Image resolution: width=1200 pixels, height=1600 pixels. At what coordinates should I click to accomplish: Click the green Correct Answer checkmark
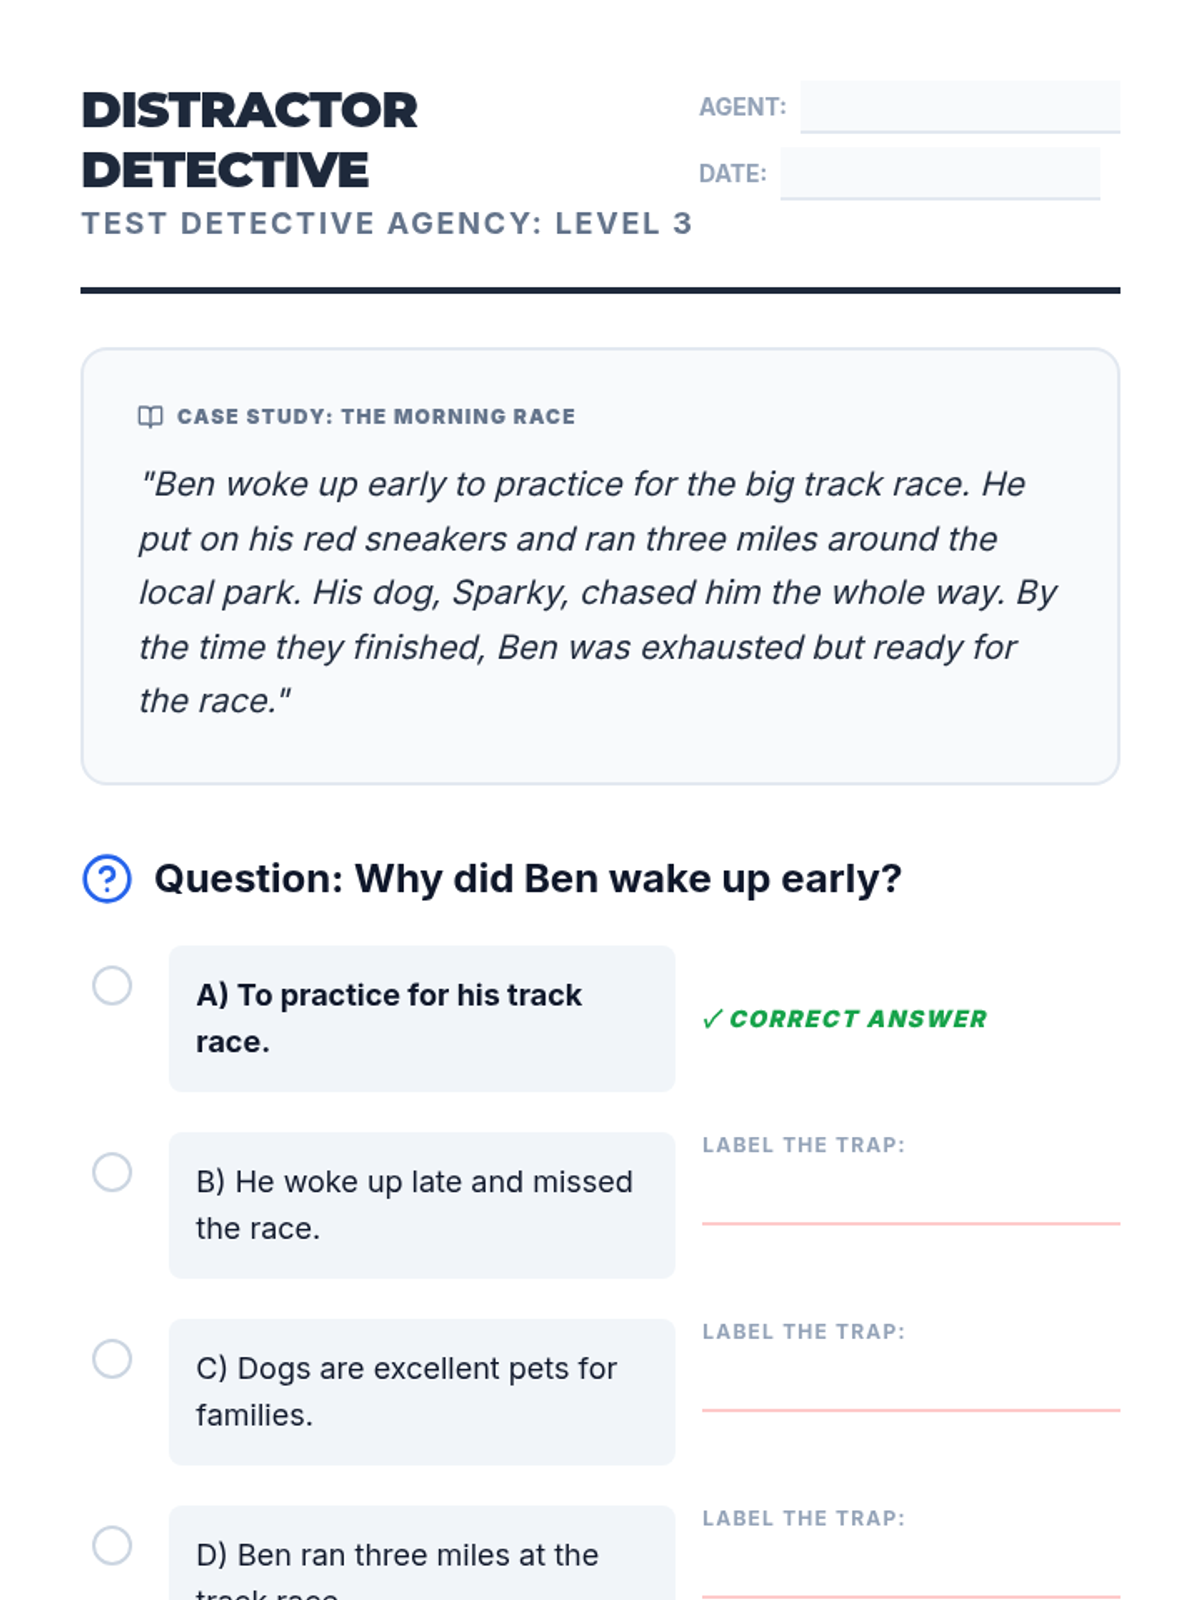[712, 1019]
